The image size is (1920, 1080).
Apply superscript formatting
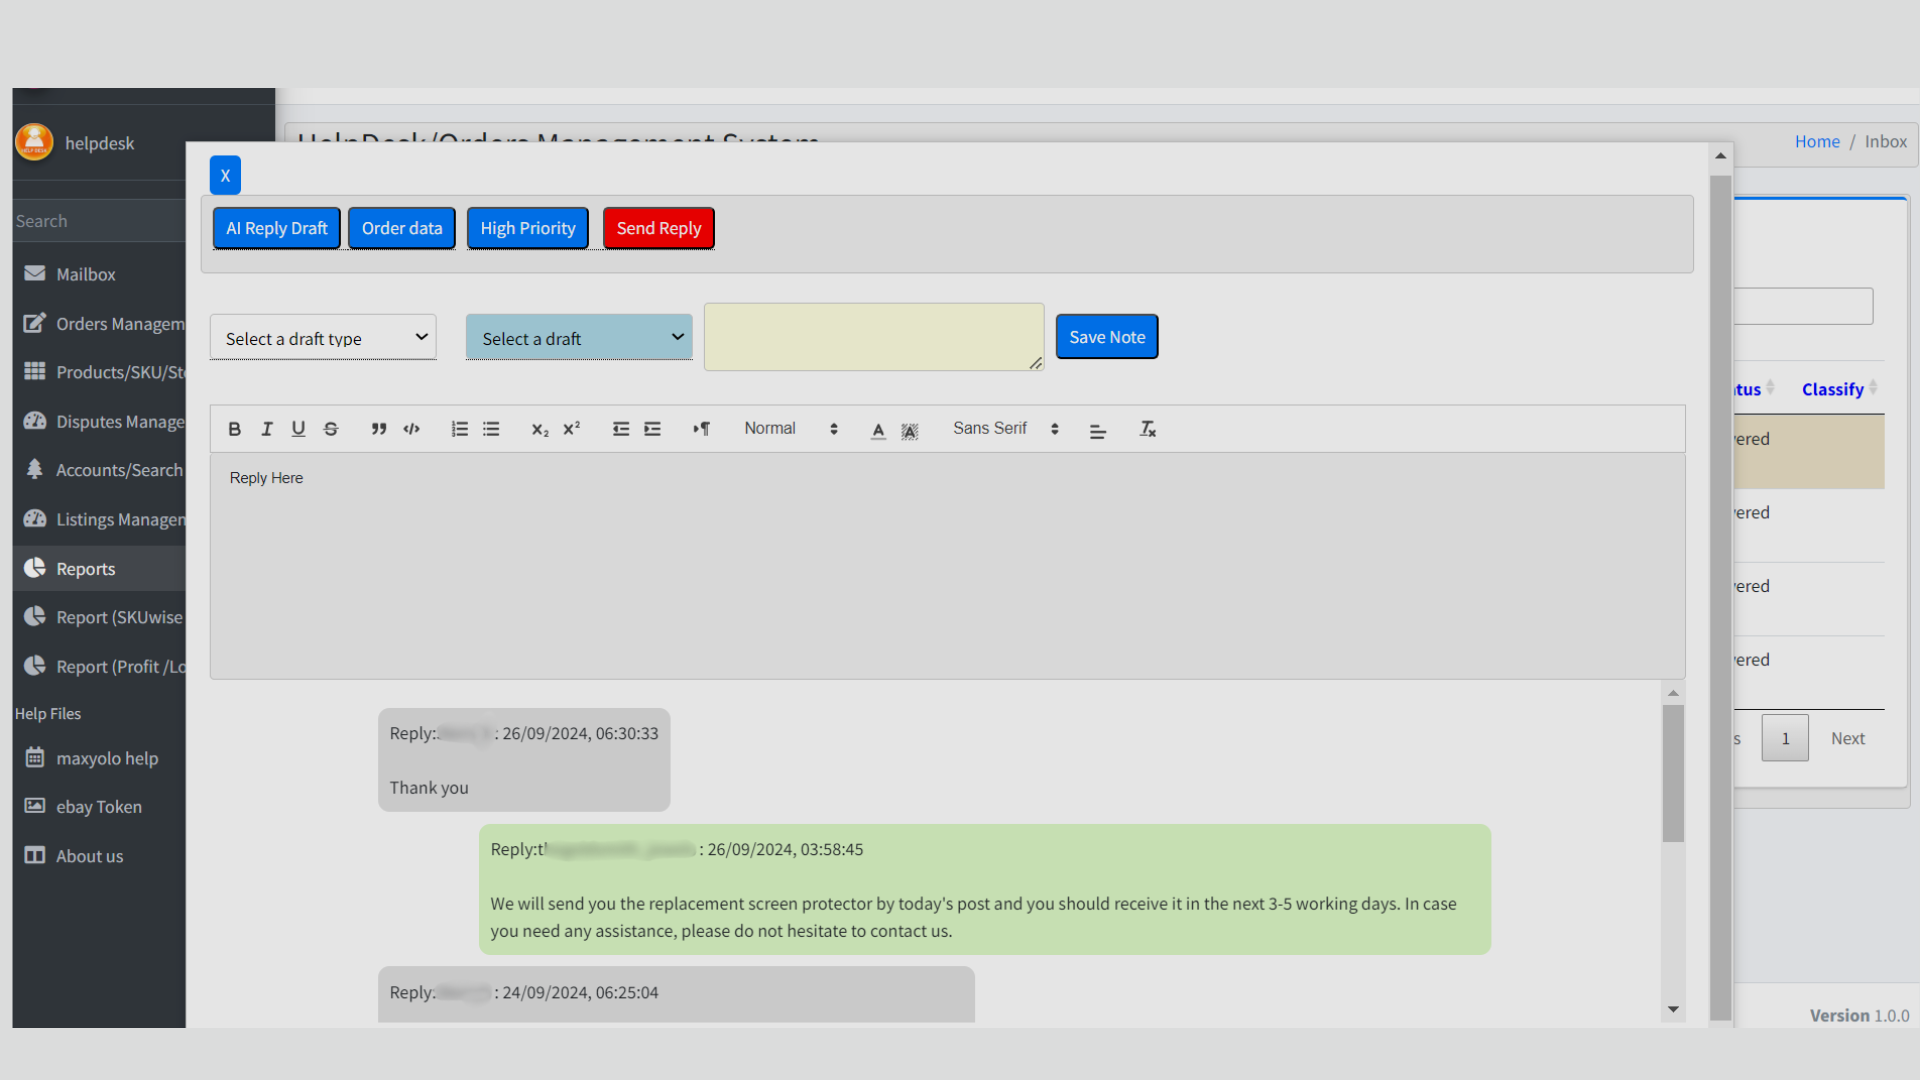tap(572, 429)
